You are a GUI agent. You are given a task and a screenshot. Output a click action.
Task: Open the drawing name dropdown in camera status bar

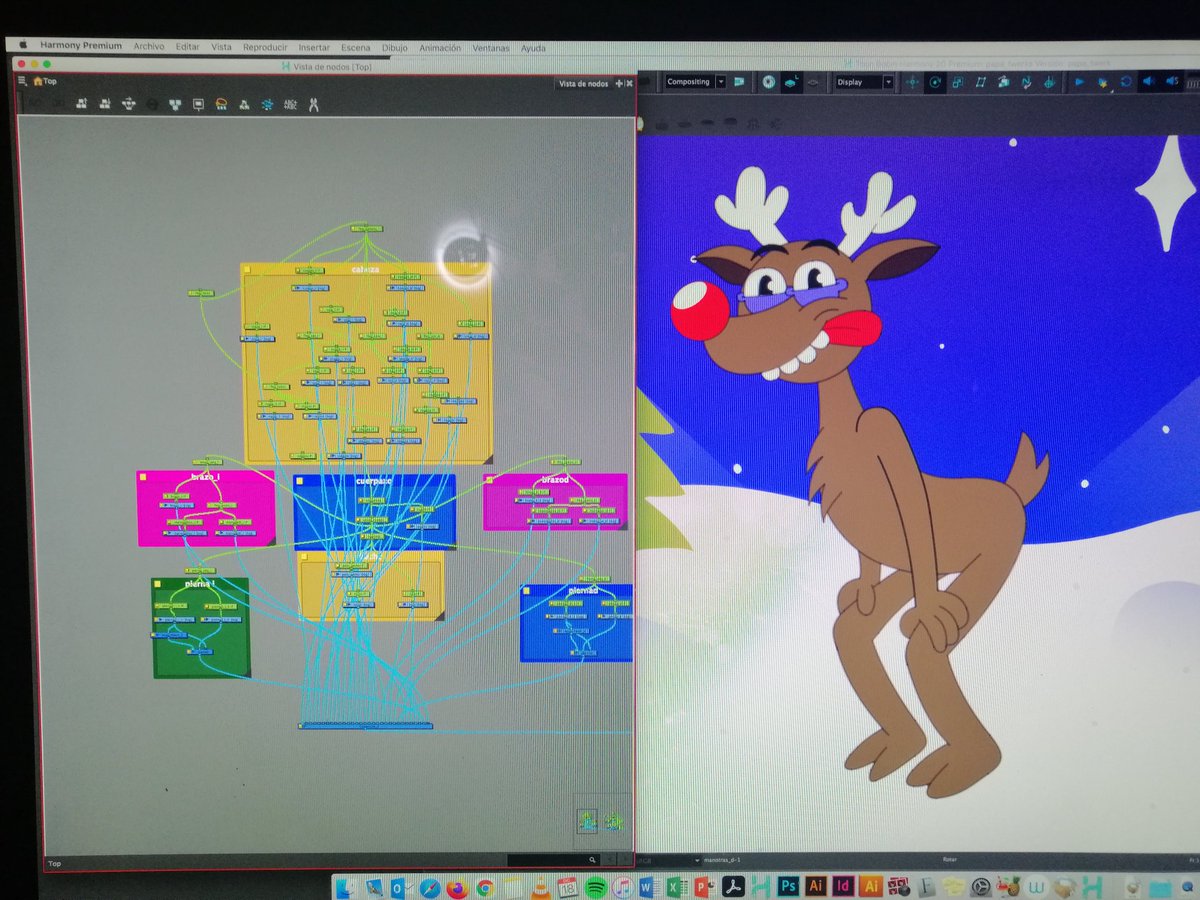[x=697, y=859]
